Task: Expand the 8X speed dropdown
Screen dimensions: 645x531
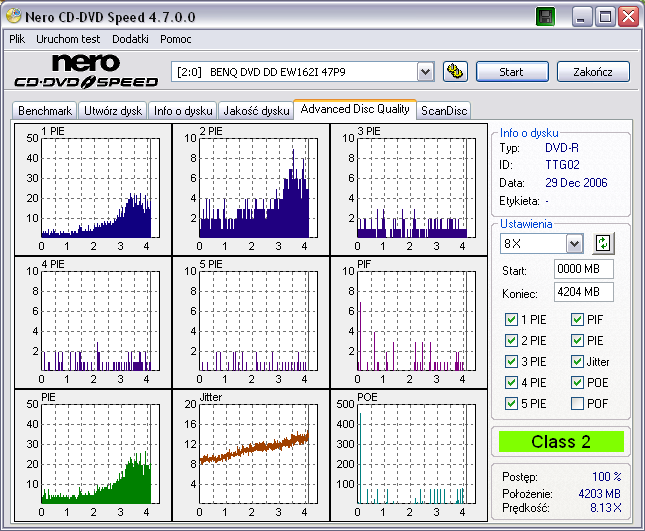Action: (x=574, y=244)
